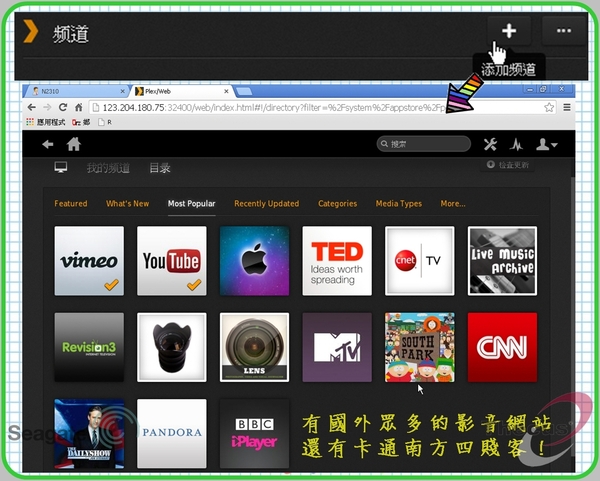Open the BBC iPlayer channel tile
The height and width of the screenshot is (481, 600).
[x=254, y=434]
